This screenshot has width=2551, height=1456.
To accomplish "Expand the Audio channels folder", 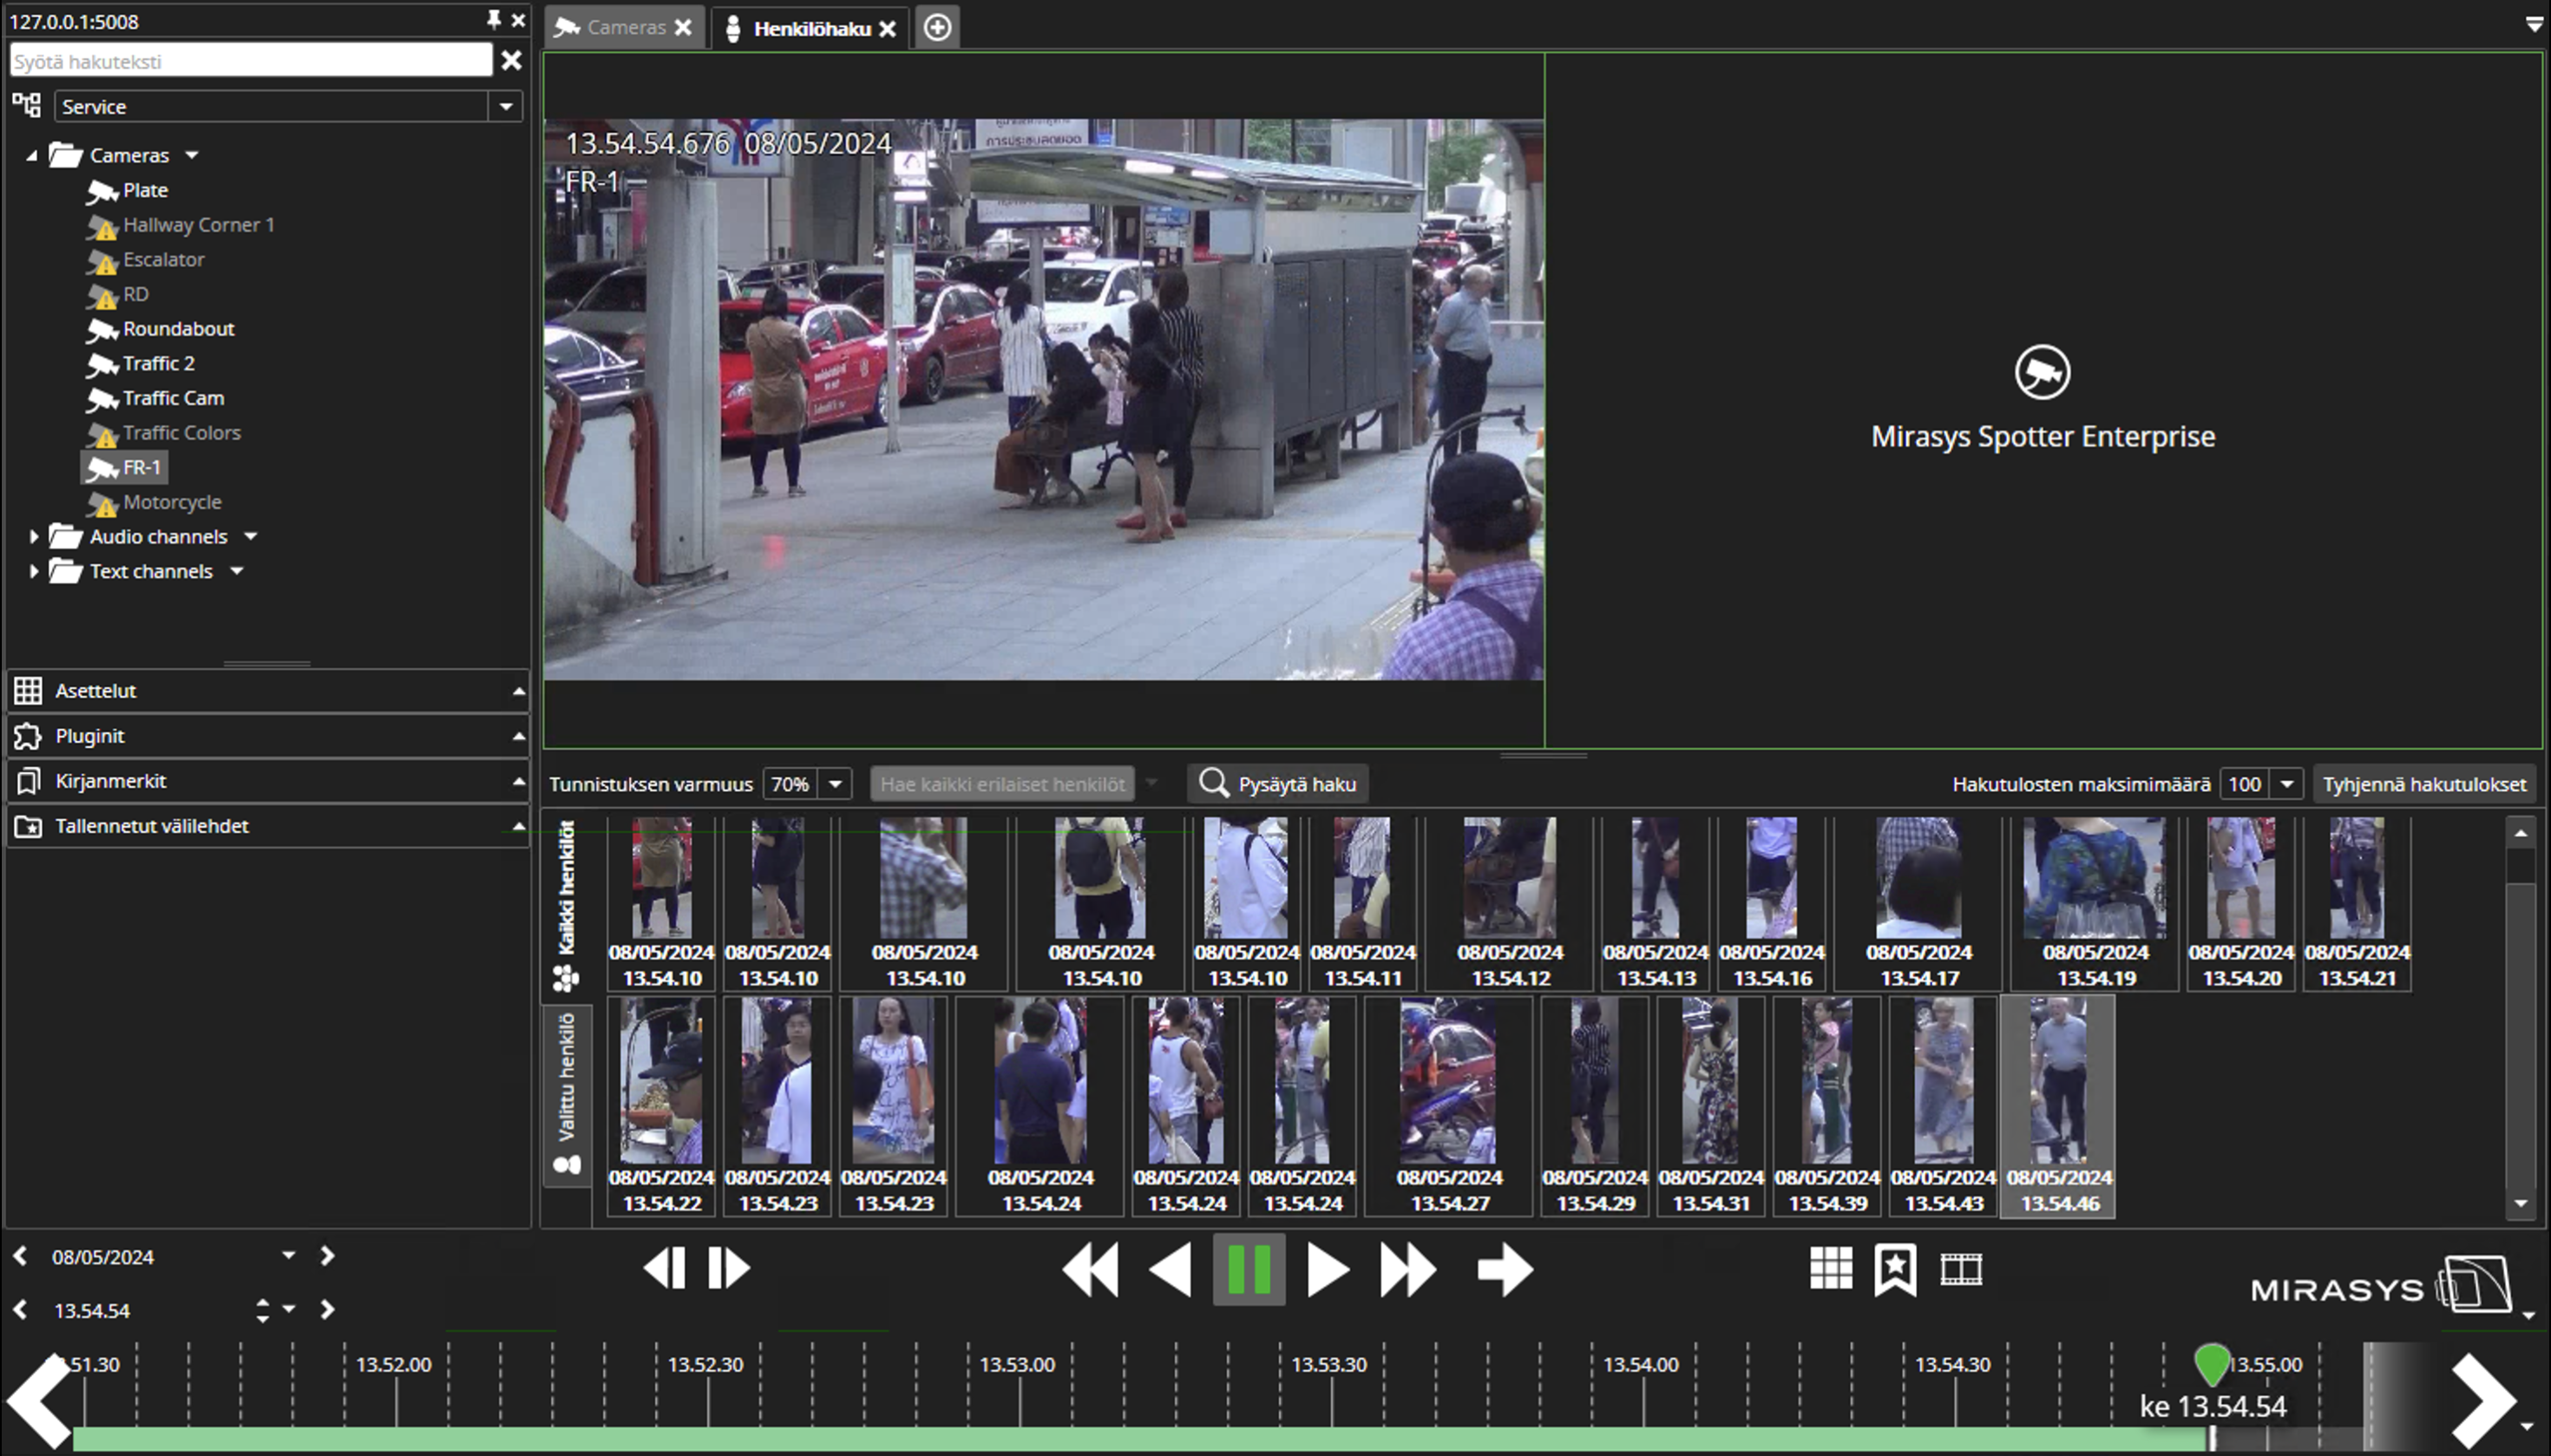I will pos(34,537).
